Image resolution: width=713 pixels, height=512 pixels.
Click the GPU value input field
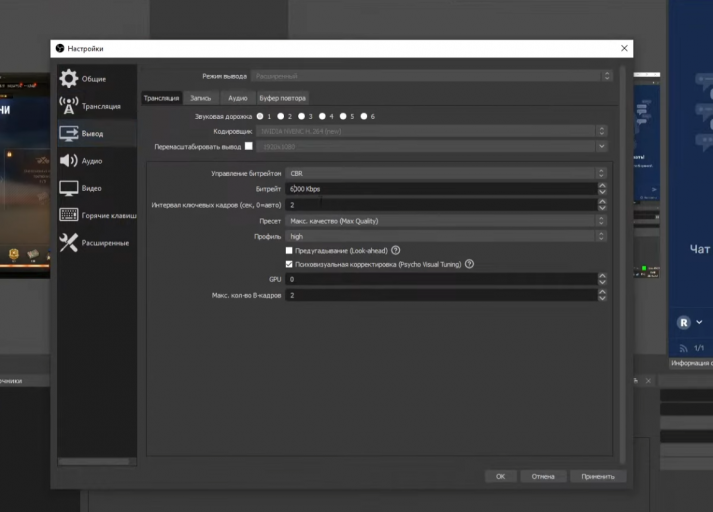click(x=441, y=279)
